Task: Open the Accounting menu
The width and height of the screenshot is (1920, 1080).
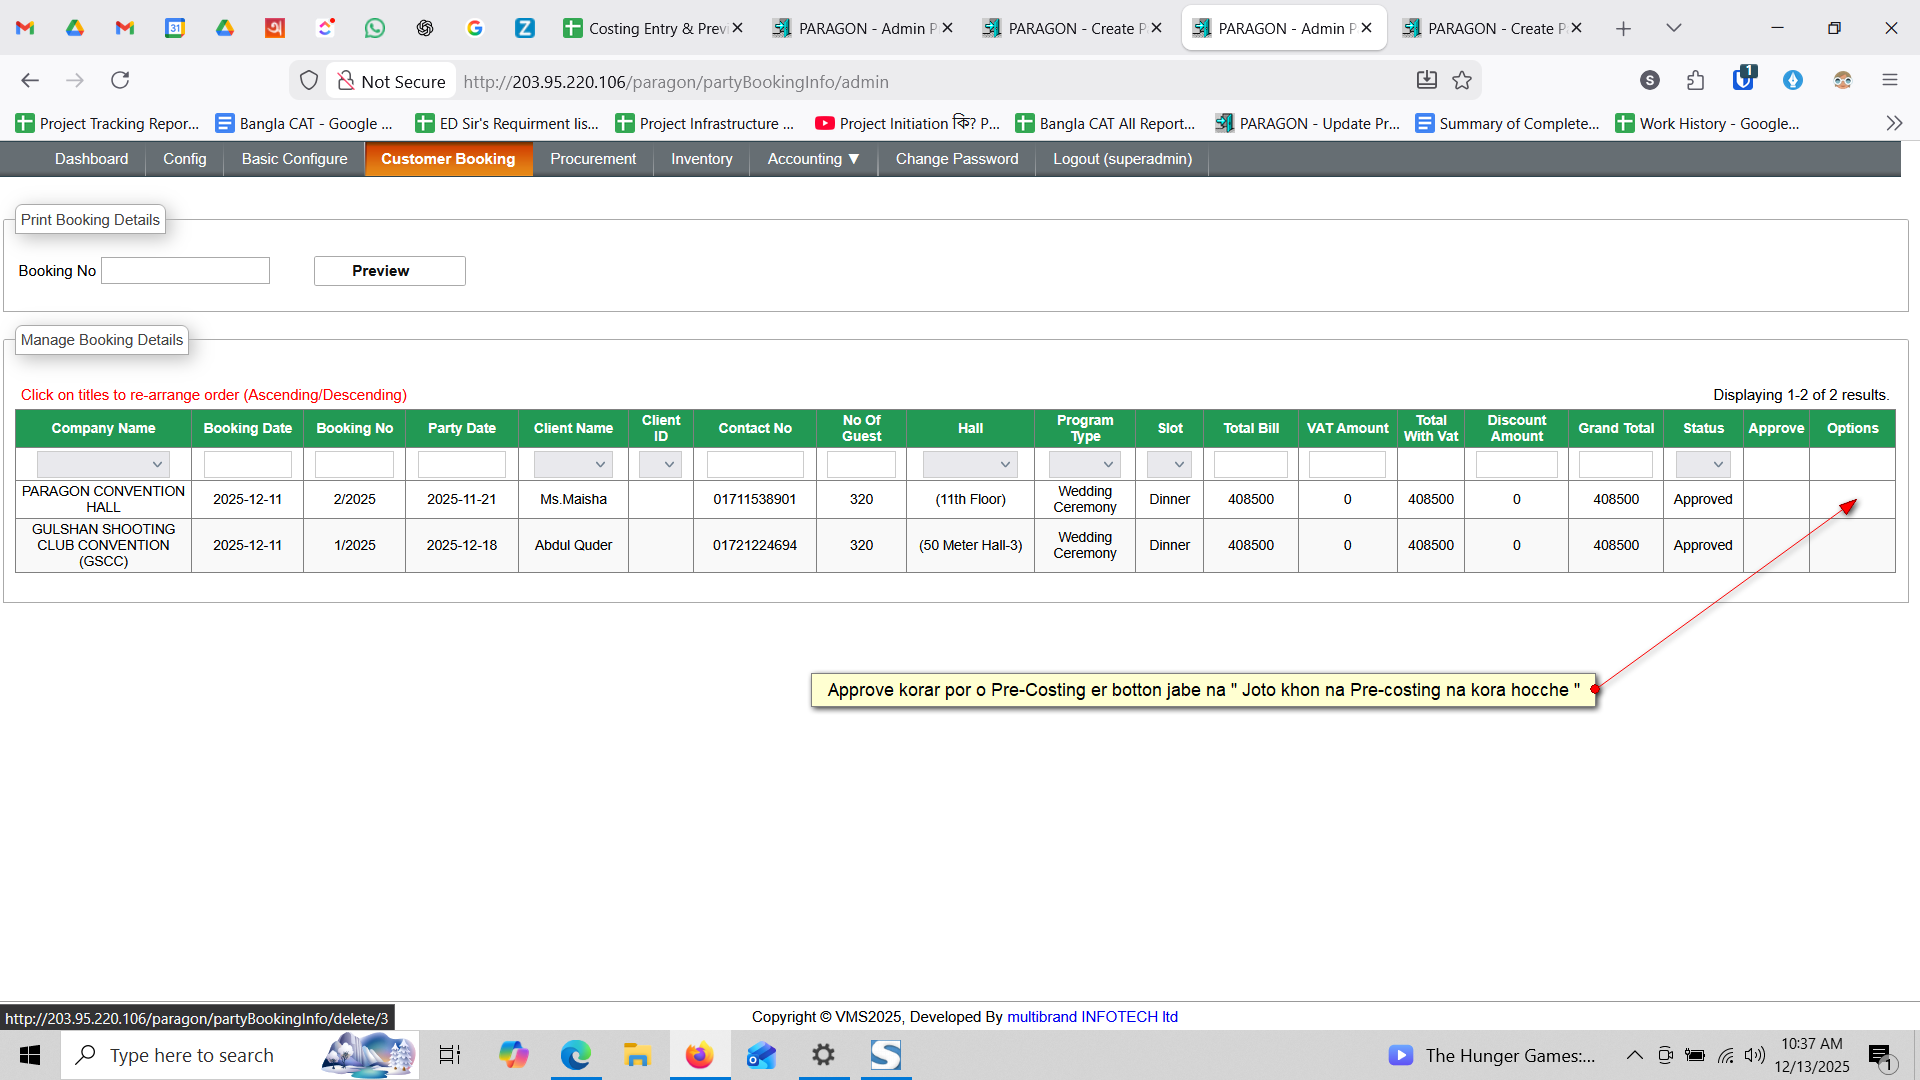Action: [813, 159]
